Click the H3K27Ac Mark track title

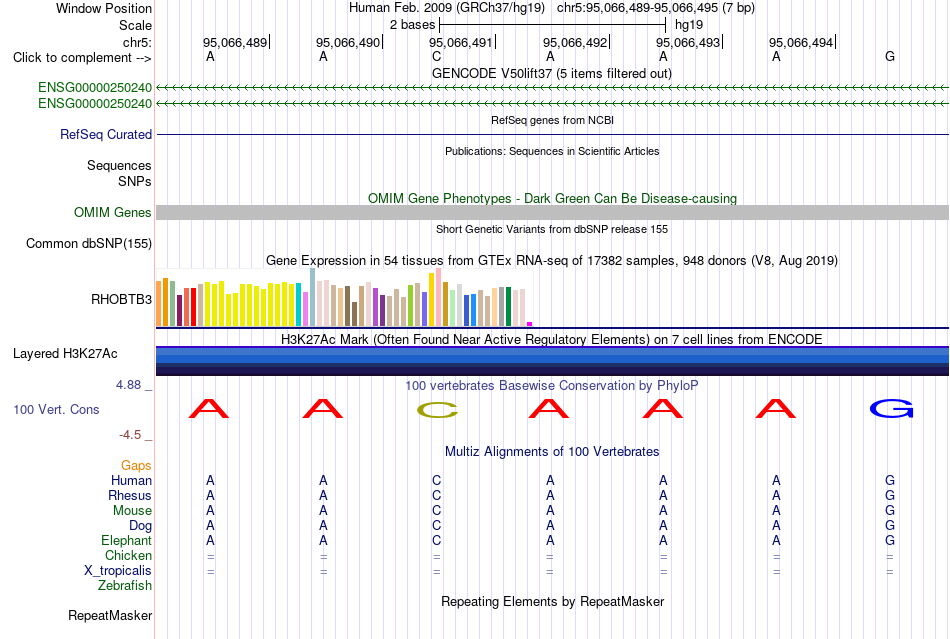pos(552,339)
